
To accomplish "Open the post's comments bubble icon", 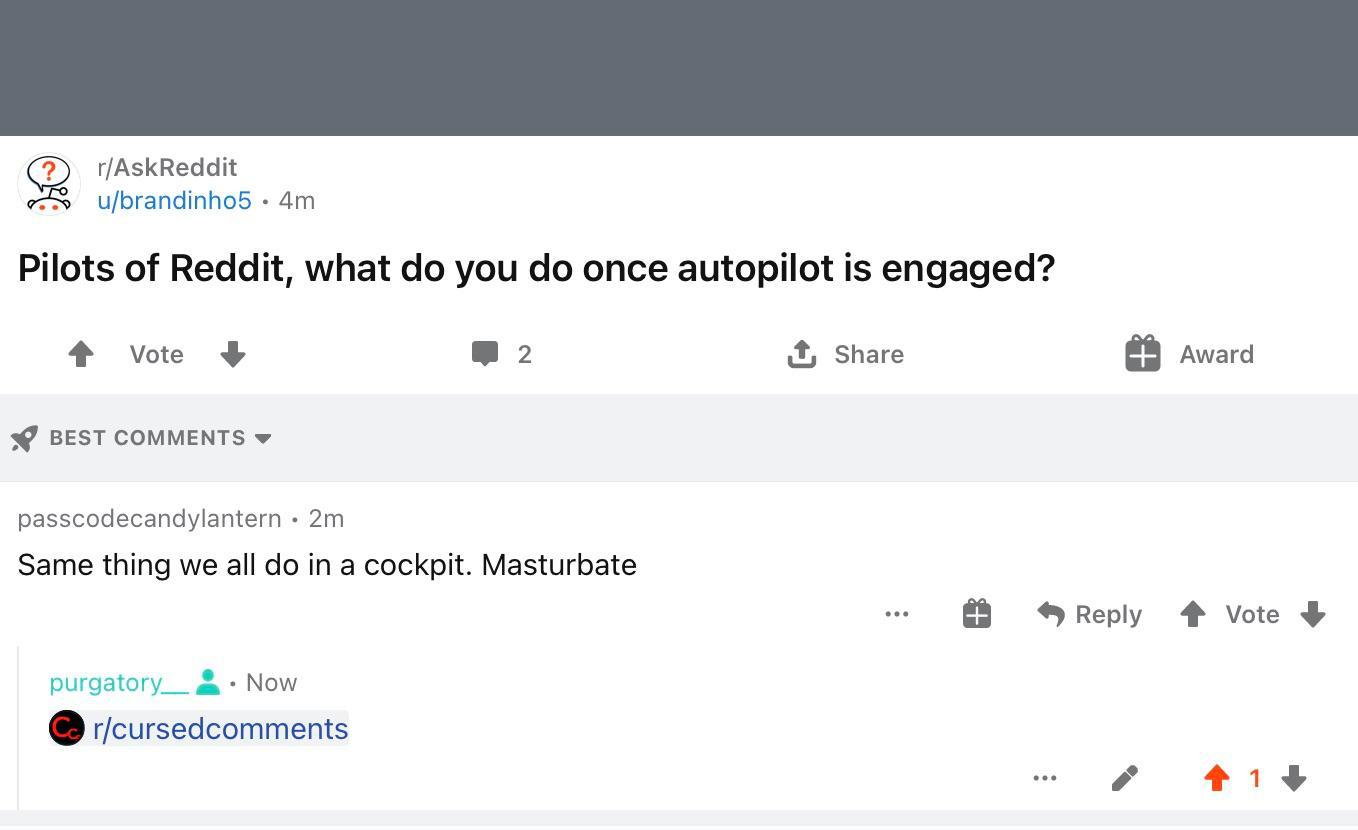I will (485, 353).
